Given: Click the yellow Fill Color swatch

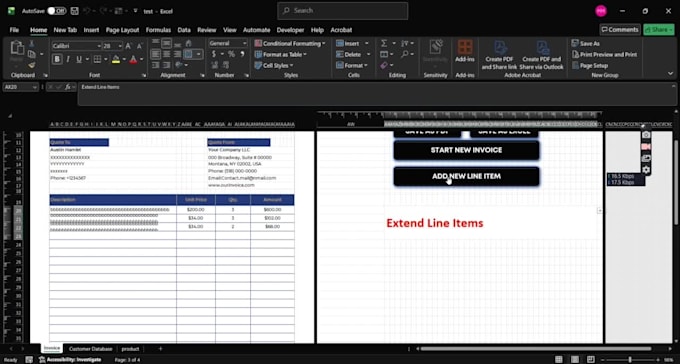Looking at the screenshot, I should [x=116, y=59].
